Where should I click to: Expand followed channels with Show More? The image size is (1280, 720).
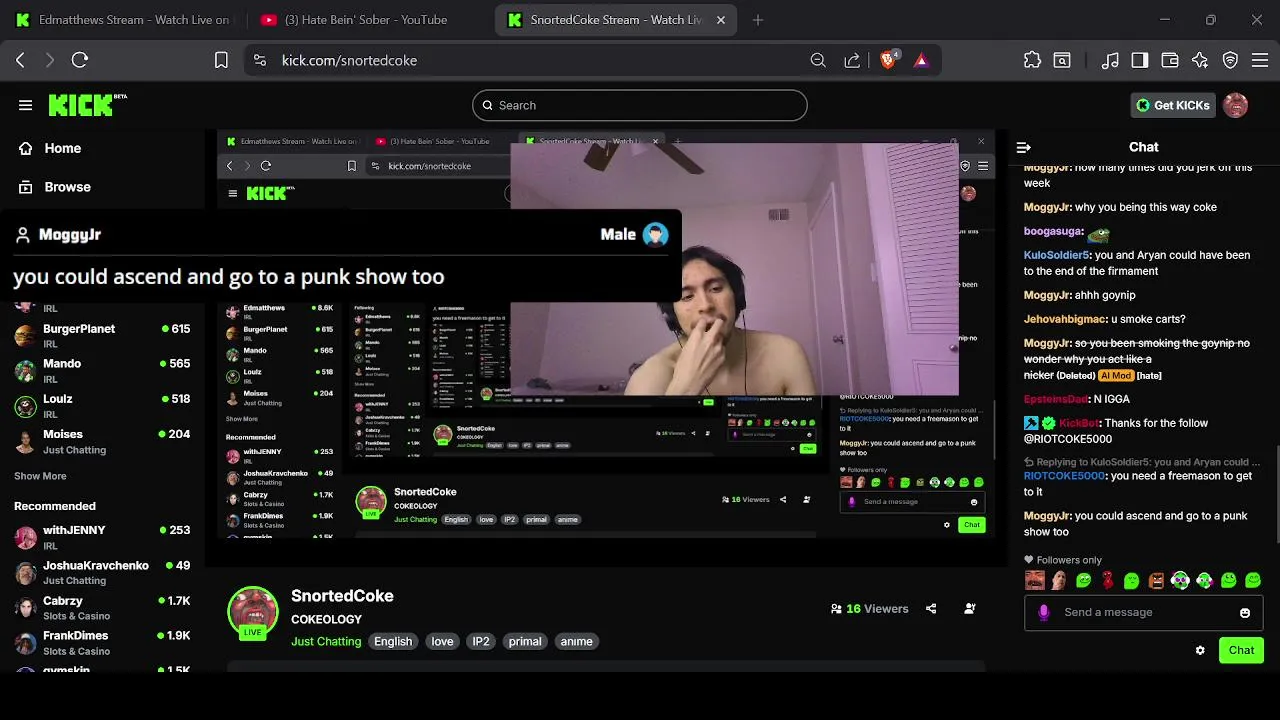point(40,476)
